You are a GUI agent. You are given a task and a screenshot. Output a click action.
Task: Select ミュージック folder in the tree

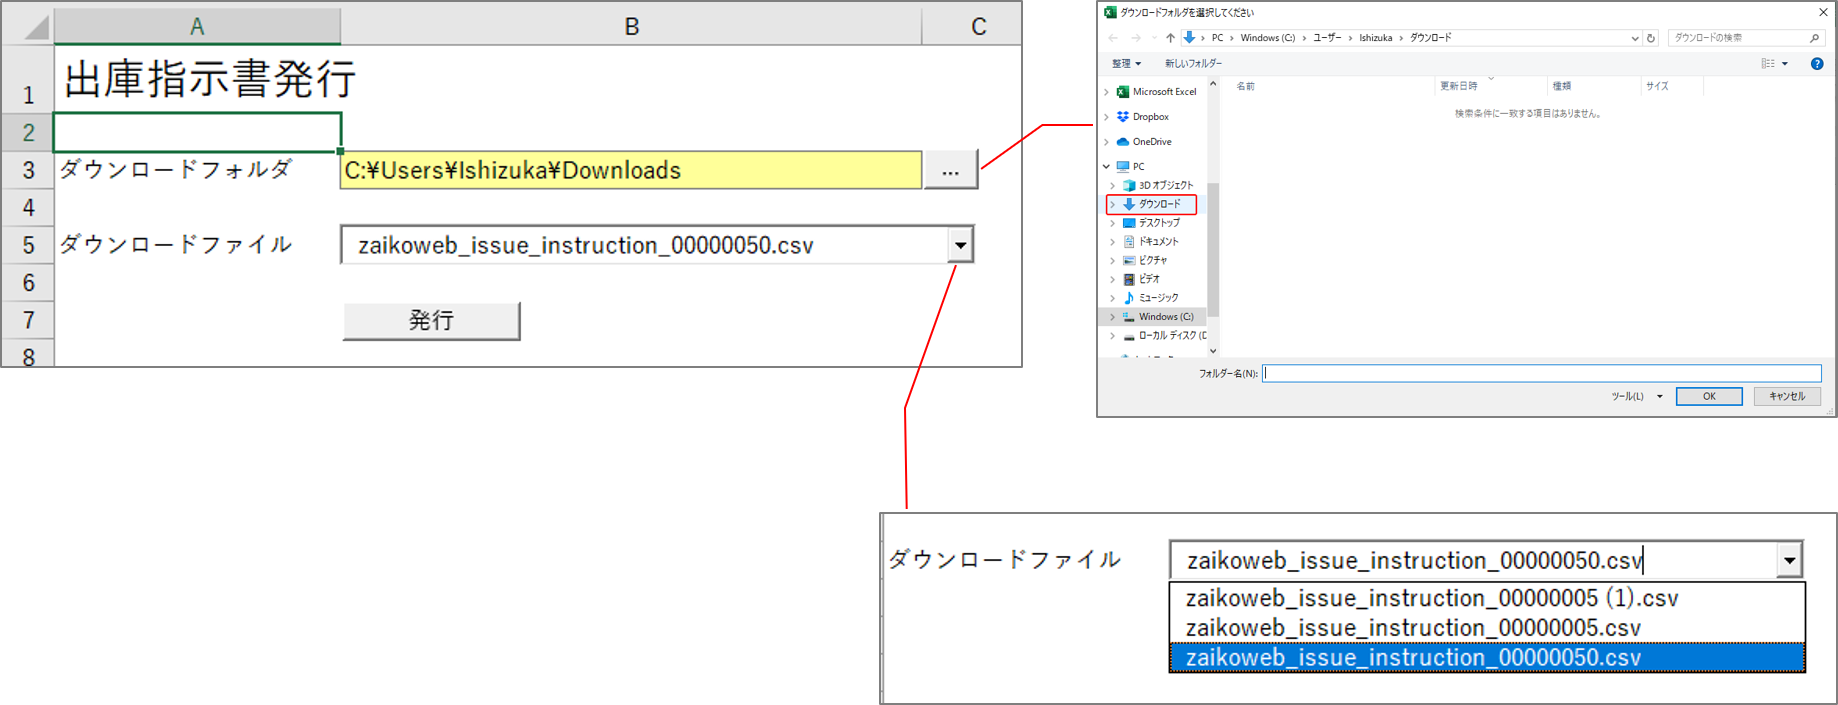coord(1158,298)
